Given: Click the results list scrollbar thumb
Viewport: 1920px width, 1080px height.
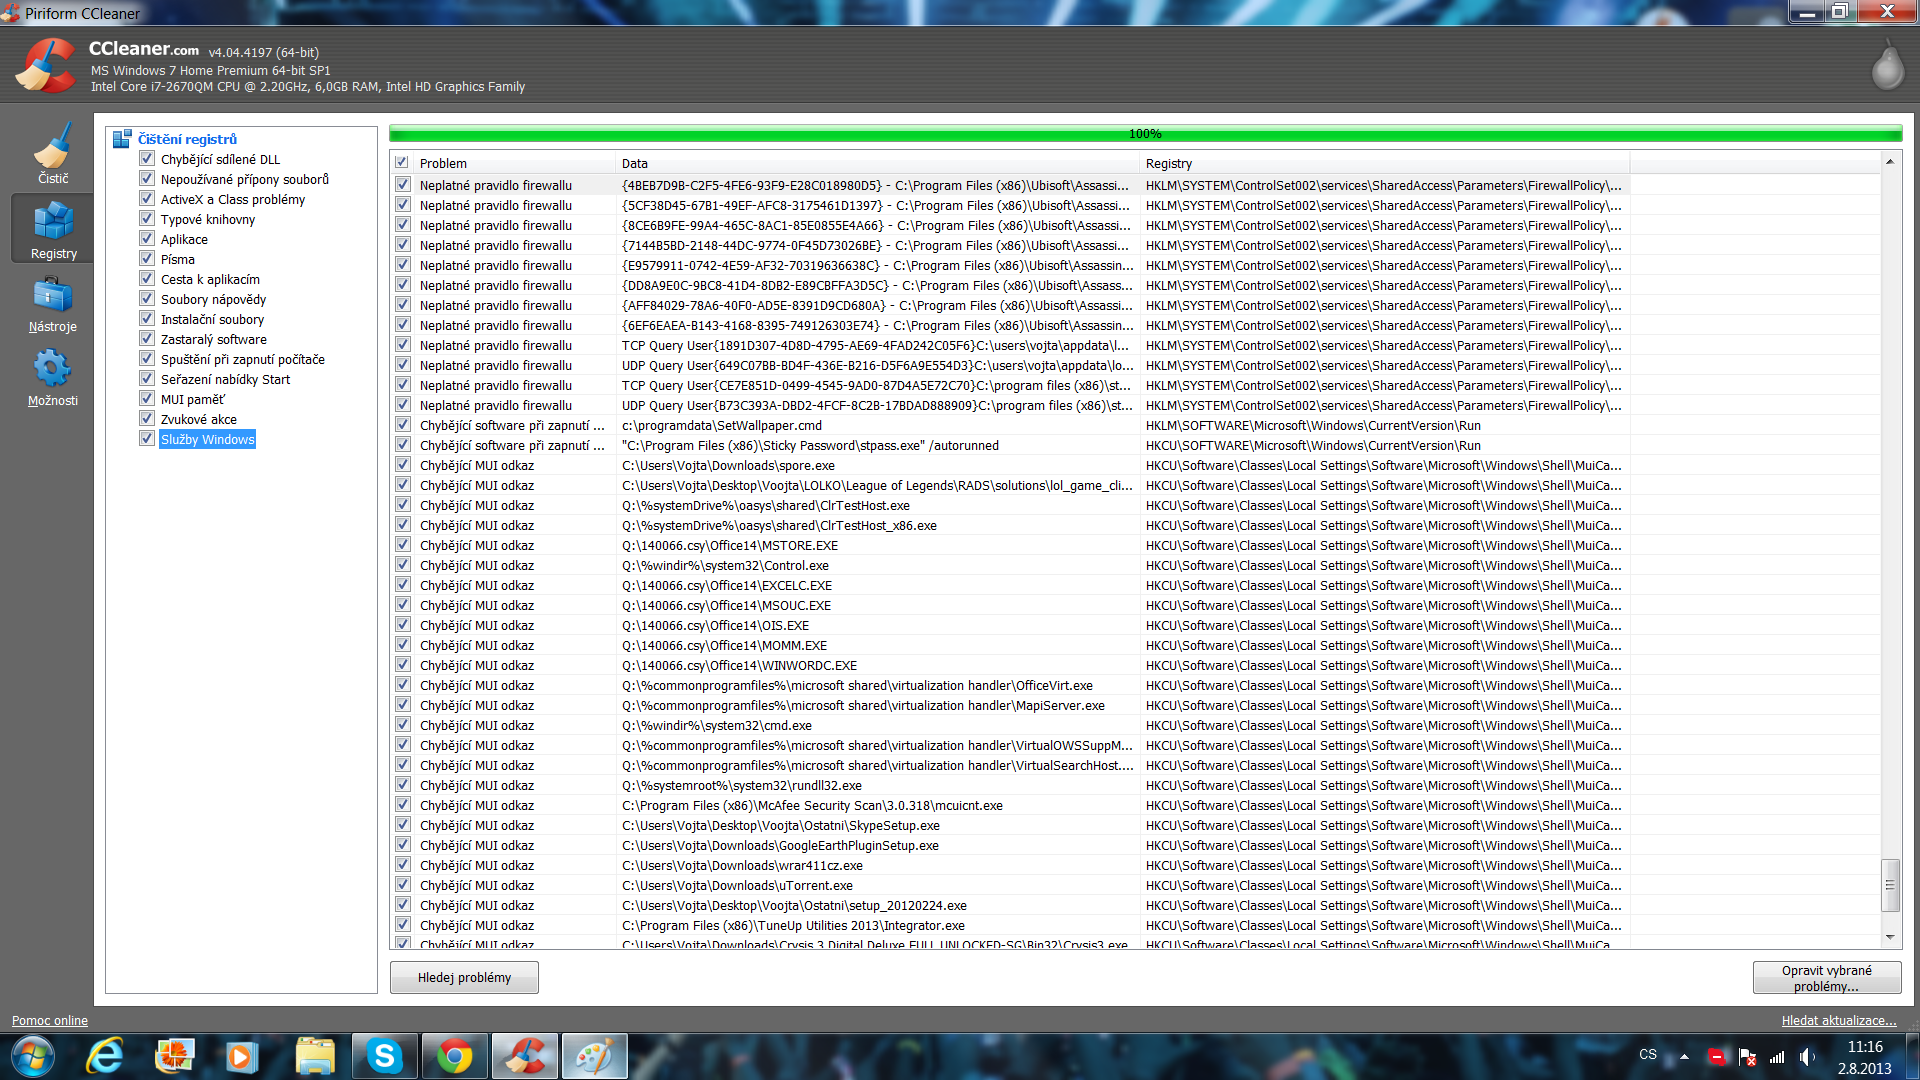Looking at the screenshot, I should [x=1890, y=885].
